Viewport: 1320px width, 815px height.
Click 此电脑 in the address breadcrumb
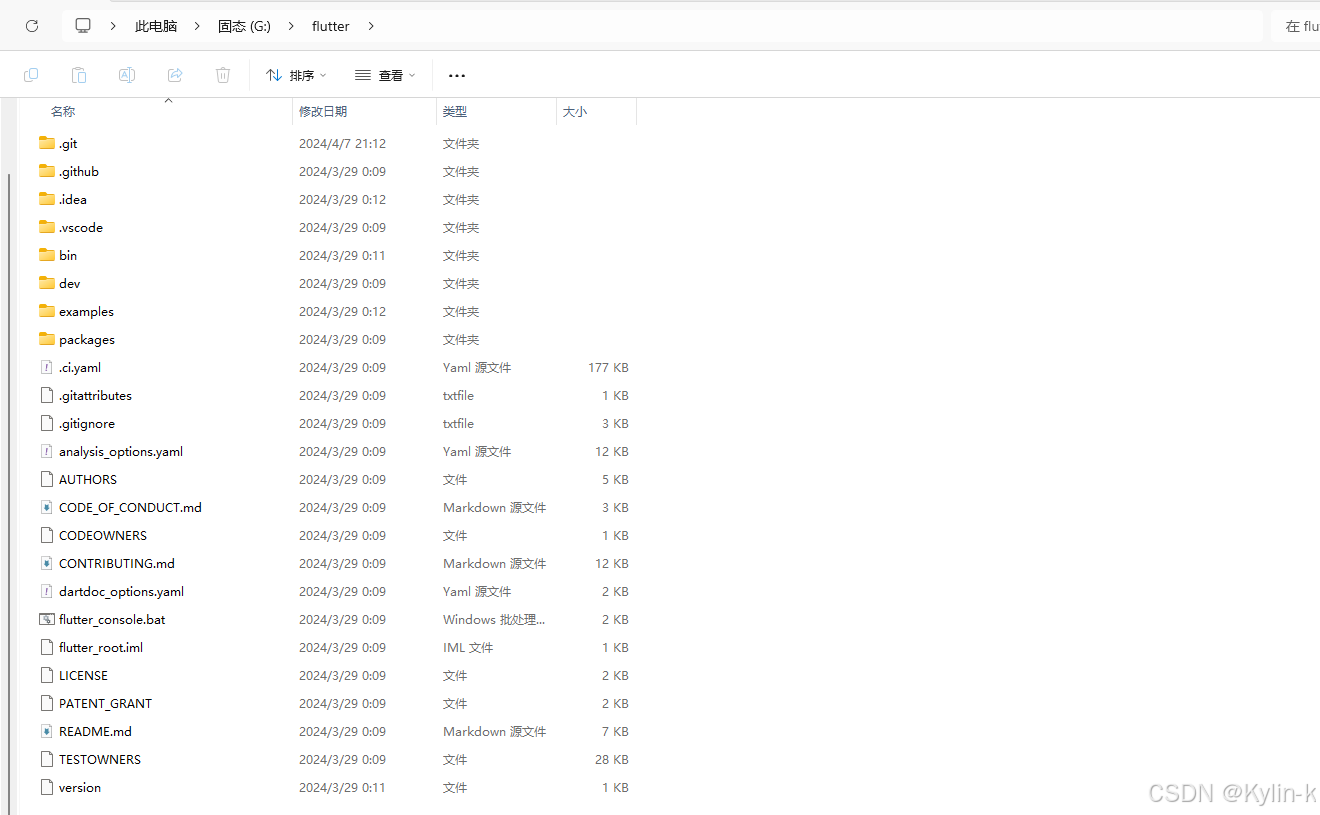(x=156, y=26)
